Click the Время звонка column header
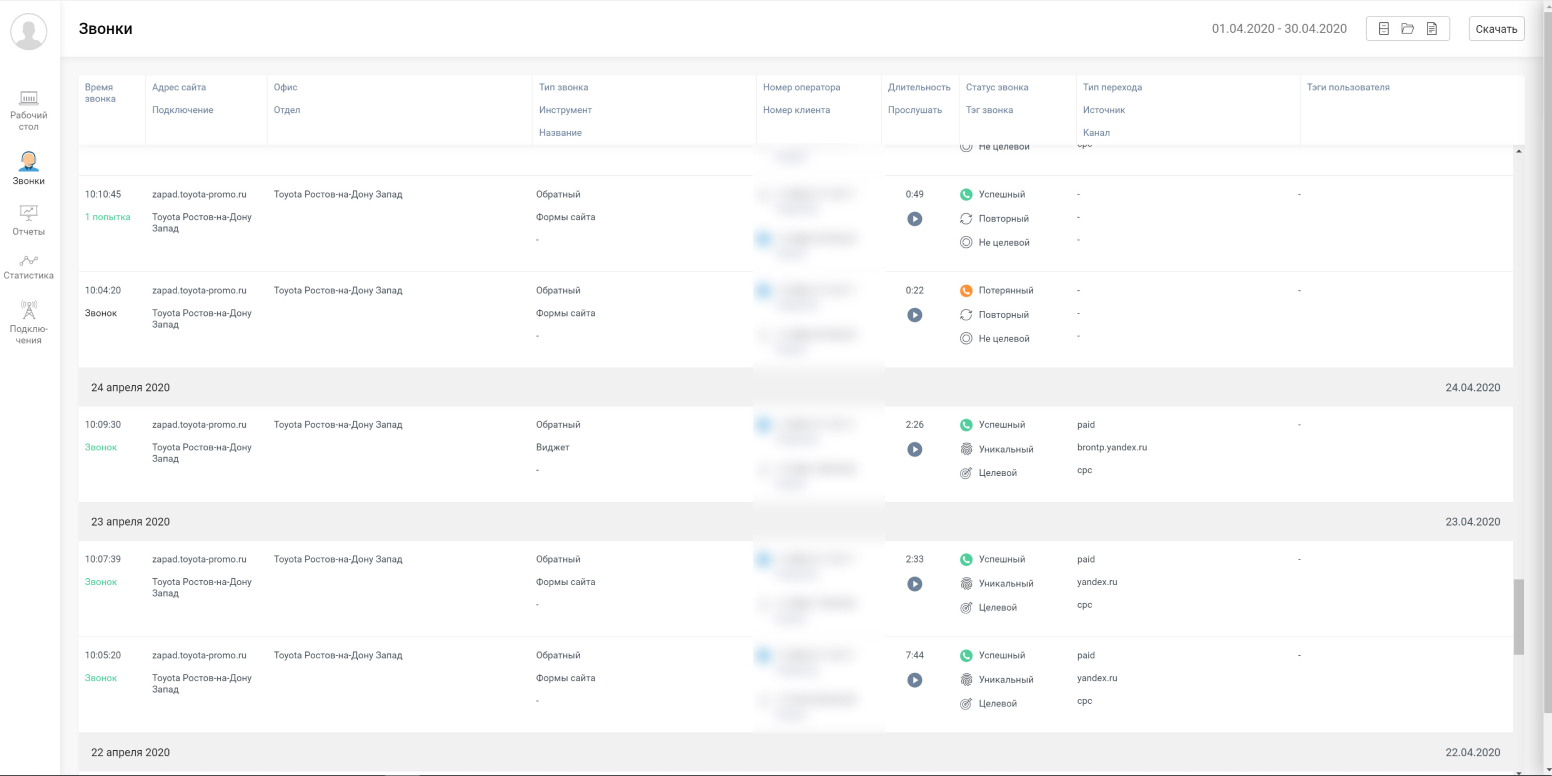The image size is (1552, 776). tap(100, 93)
